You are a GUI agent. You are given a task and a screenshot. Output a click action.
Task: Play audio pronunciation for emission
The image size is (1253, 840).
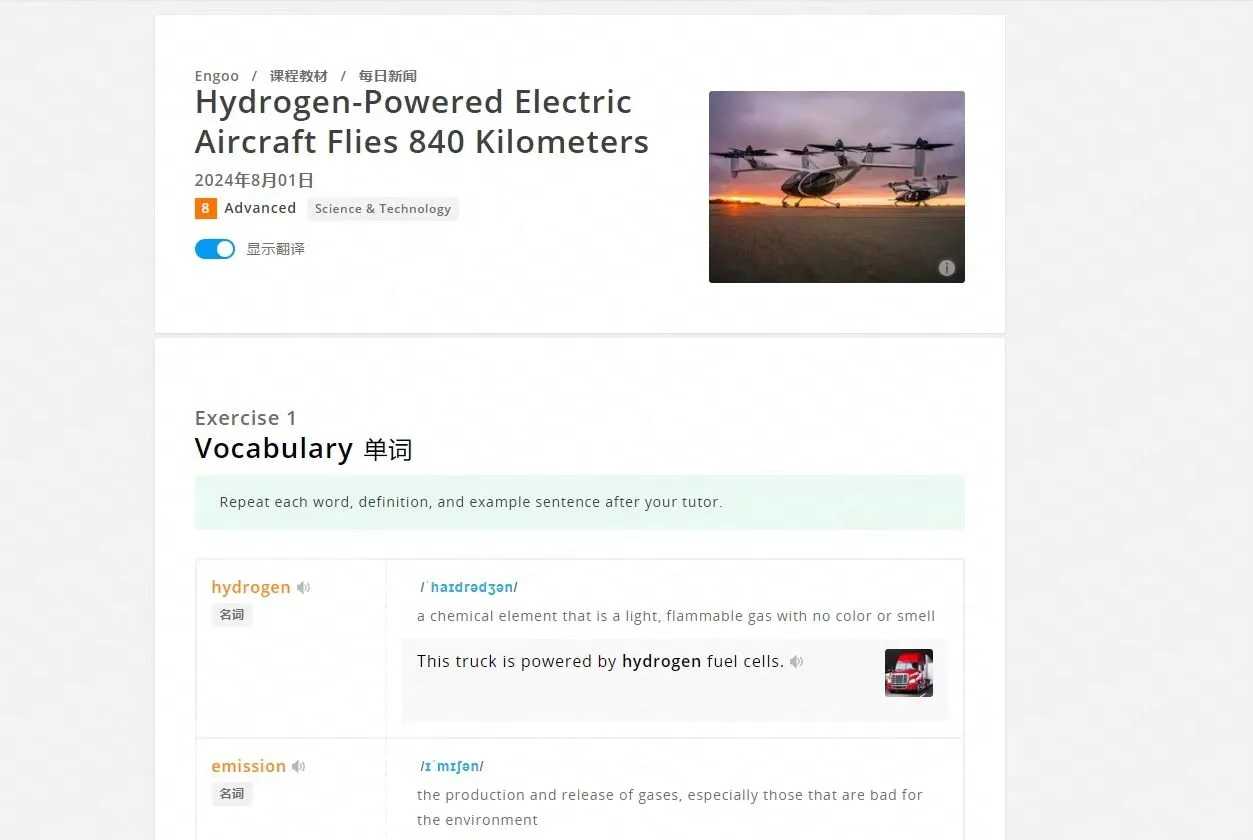(298, 767)
